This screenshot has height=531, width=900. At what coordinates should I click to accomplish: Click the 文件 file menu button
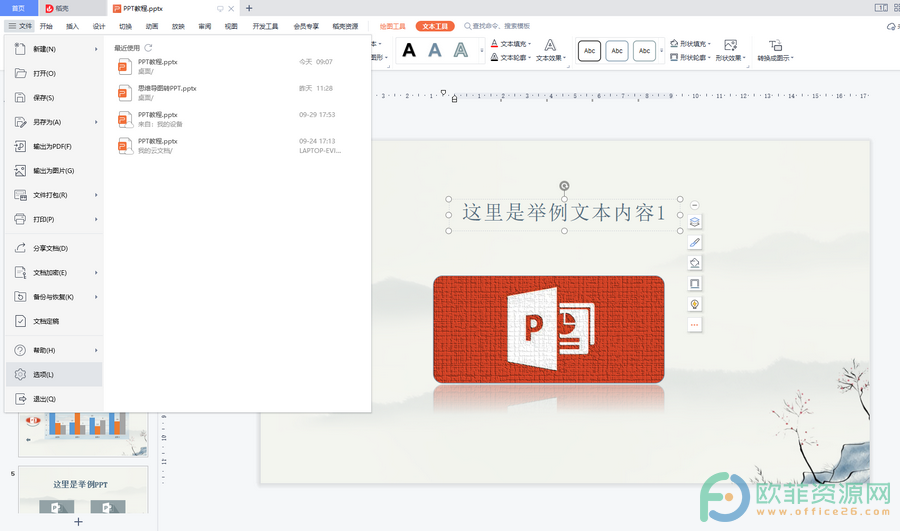coord(20,26)
